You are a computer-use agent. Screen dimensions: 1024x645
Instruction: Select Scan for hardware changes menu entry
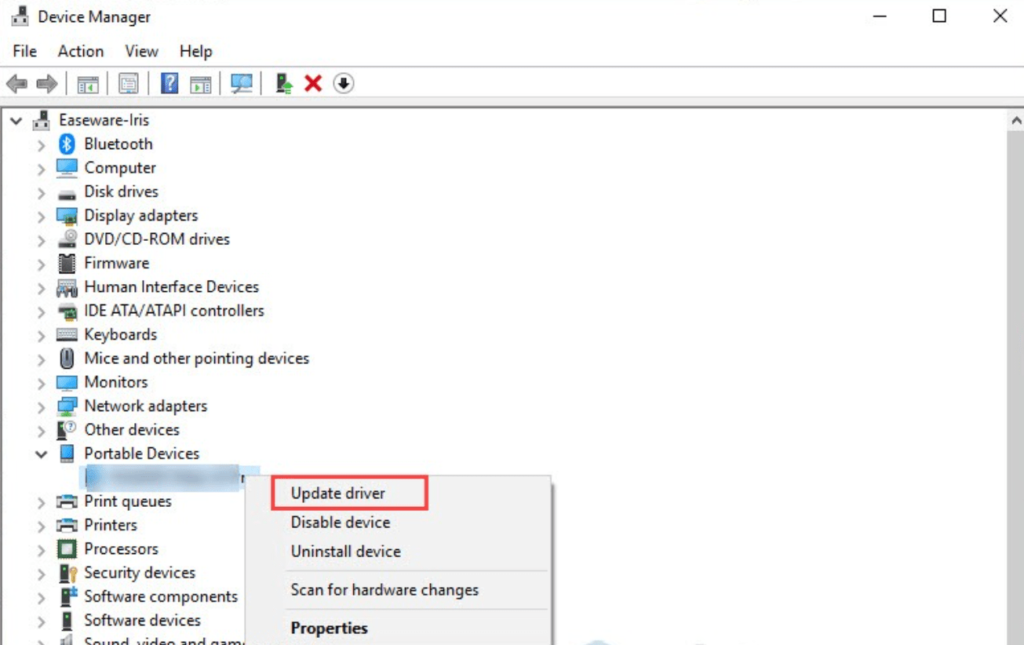pyautogui.click(x=385, y=590)
